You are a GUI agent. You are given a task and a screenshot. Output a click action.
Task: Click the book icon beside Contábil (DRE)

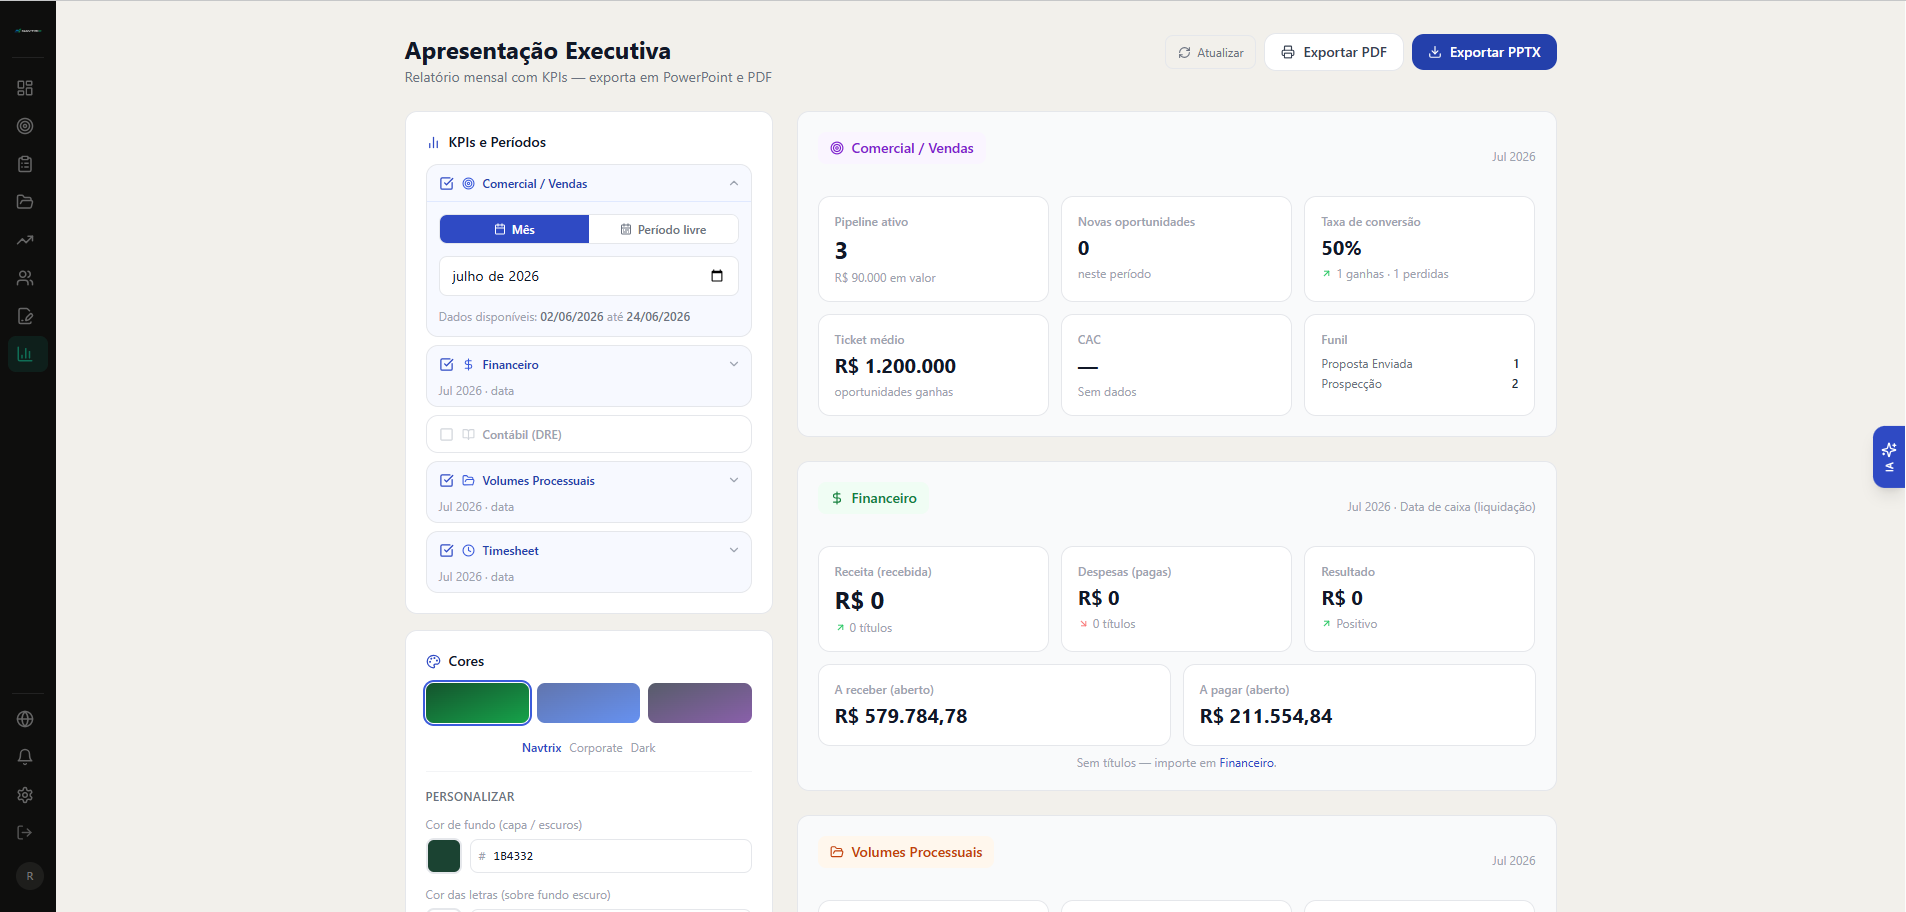coord(468,435)
